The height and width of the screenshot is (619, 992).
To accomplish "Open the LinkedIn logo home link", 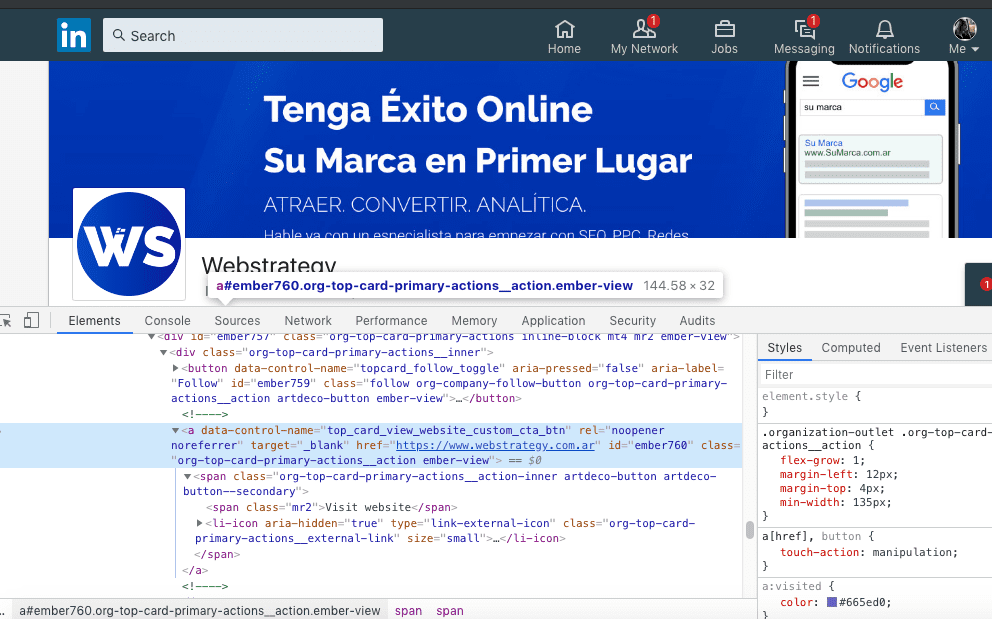I will click(74, 35).
